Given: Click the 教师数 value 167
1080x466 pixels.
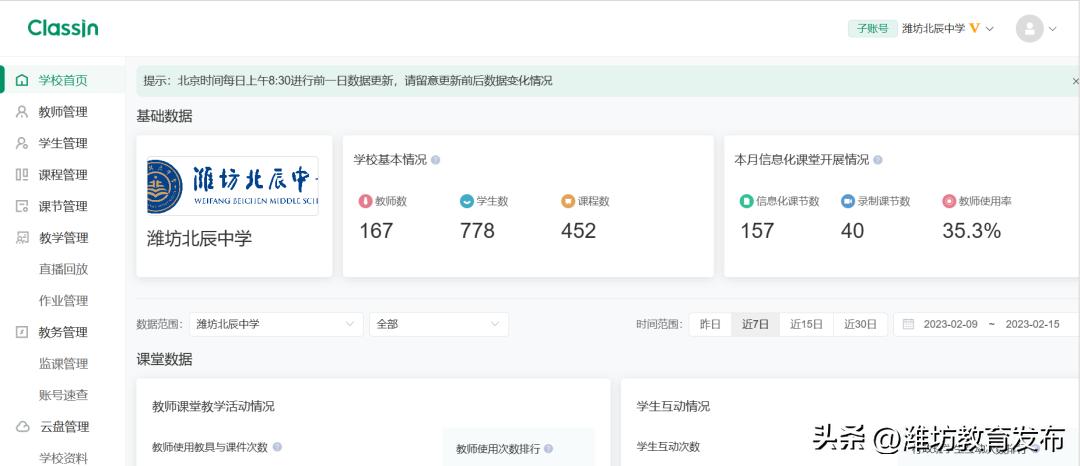Looking at the screenshot, I should (x=375, y=231).
